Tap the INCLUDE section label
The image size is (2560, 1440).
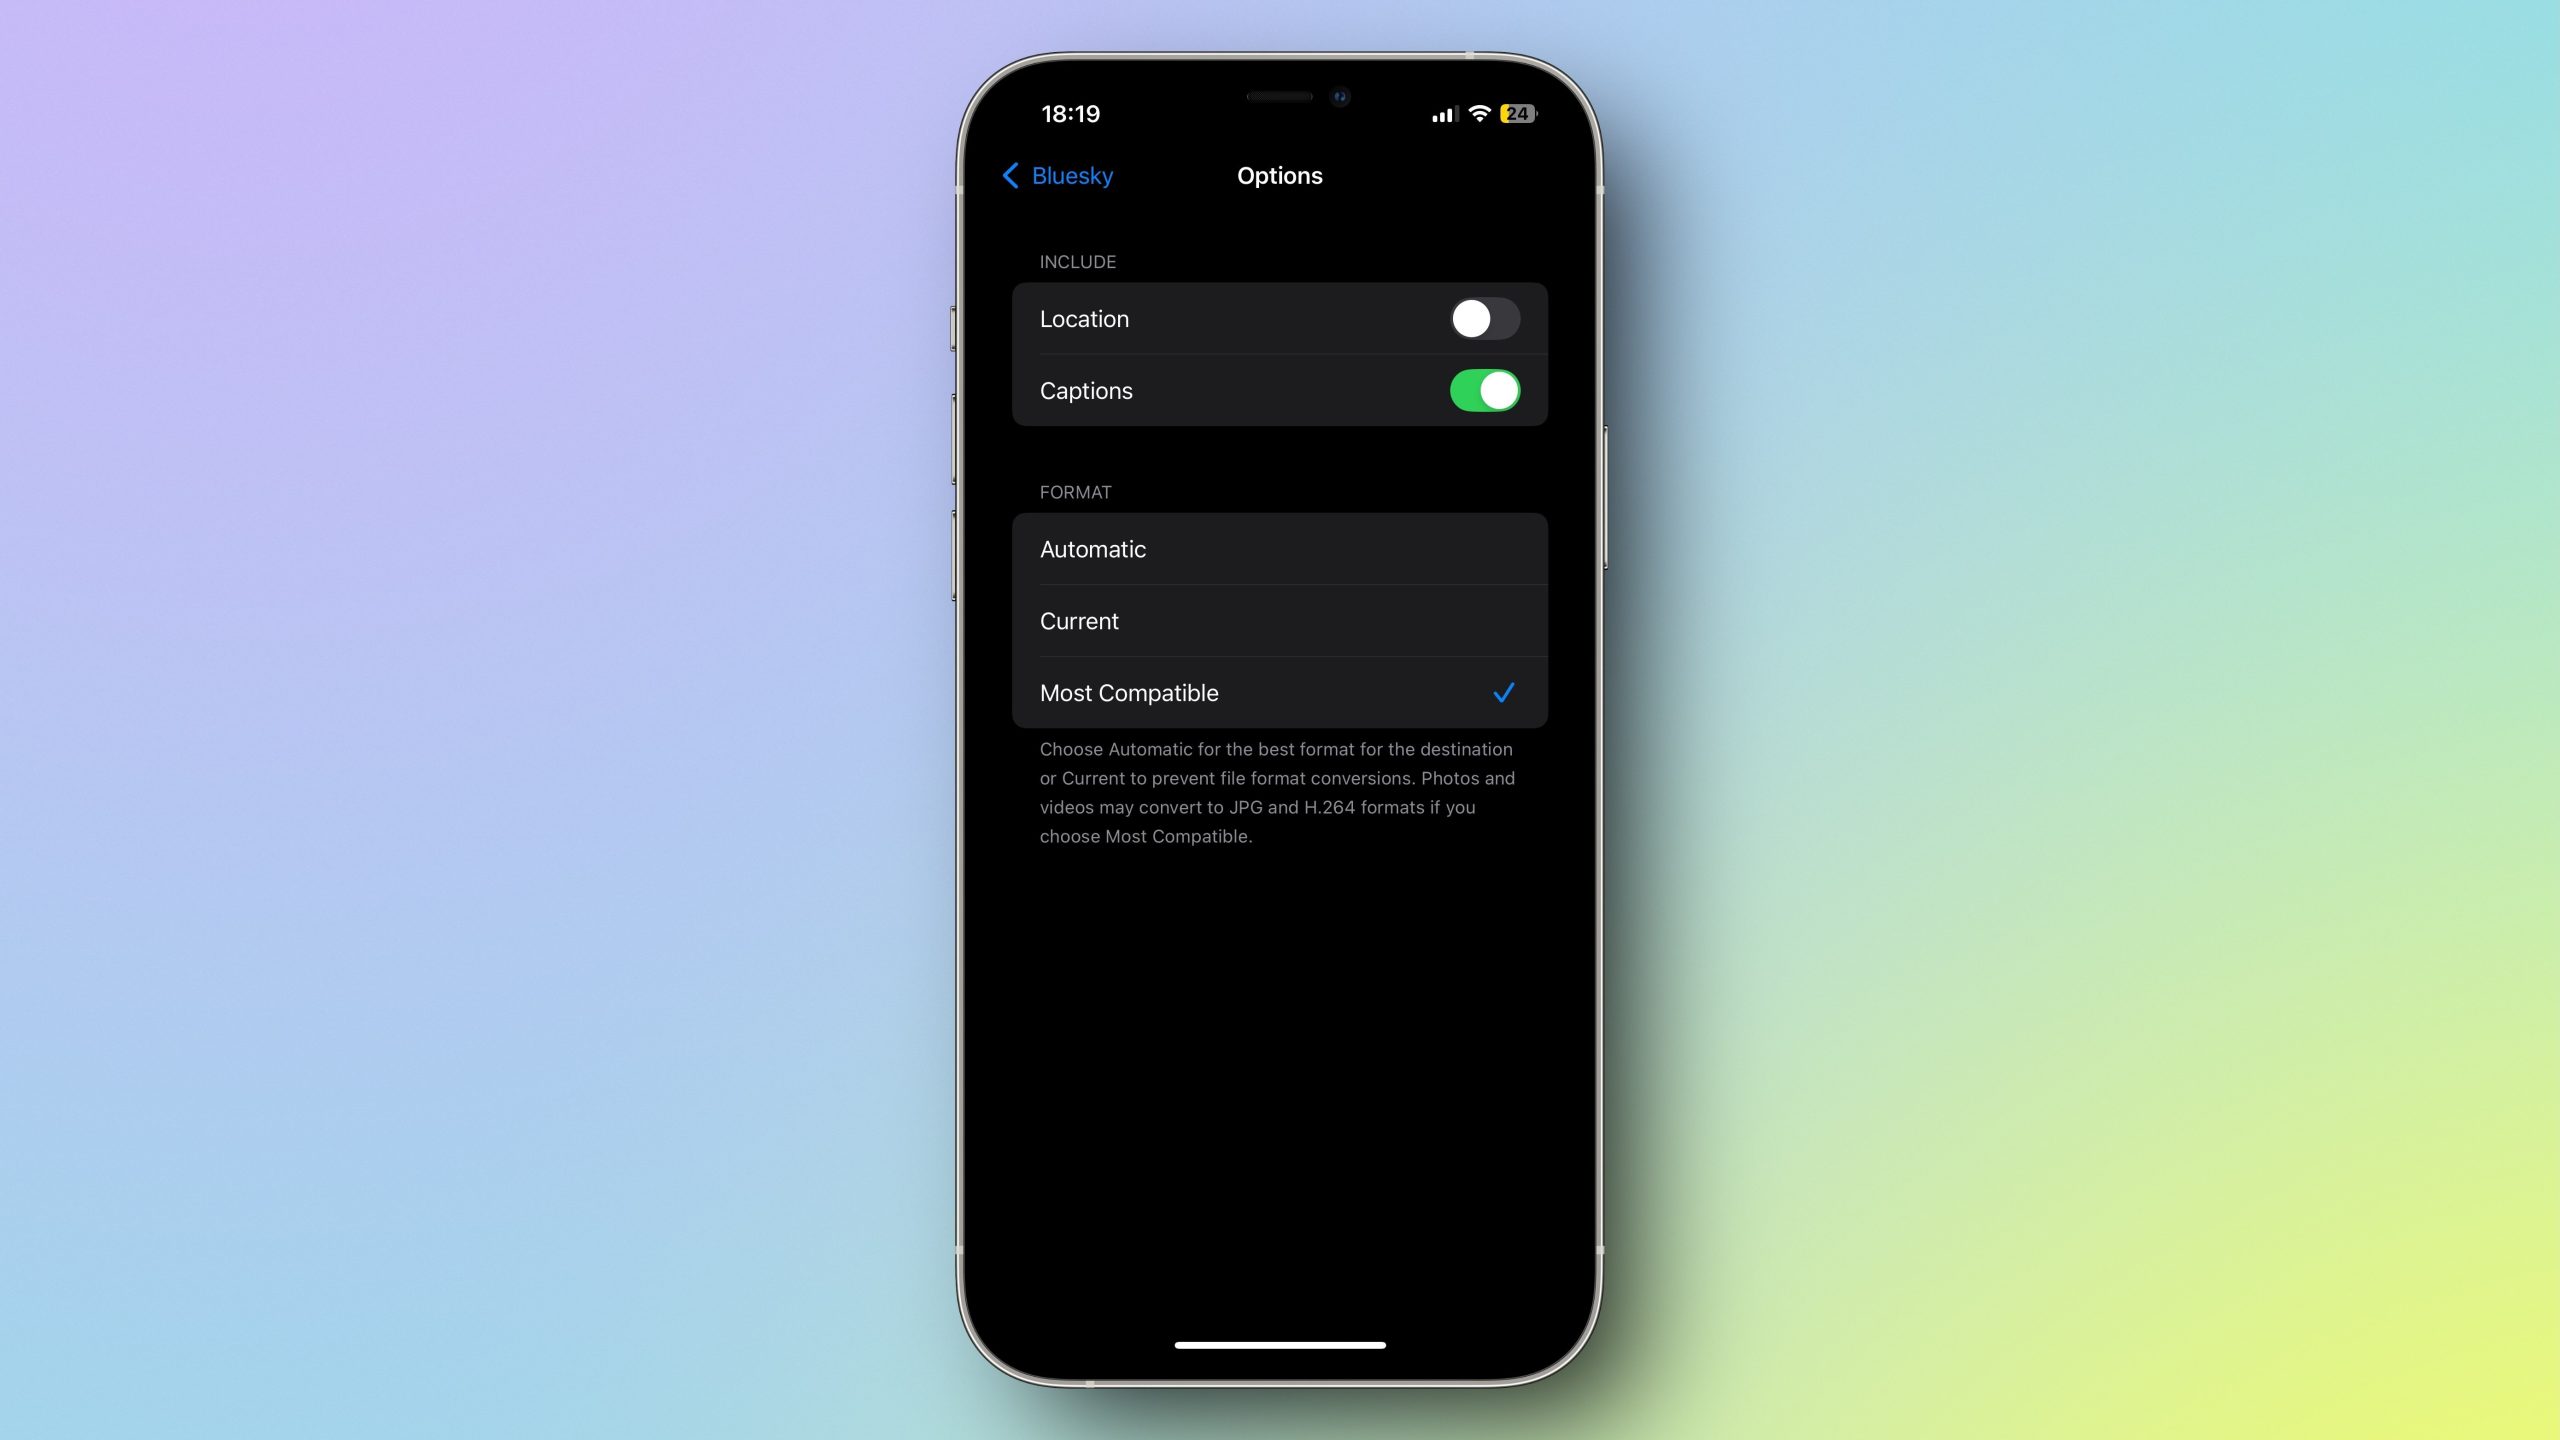click(x=1078, y=260)
